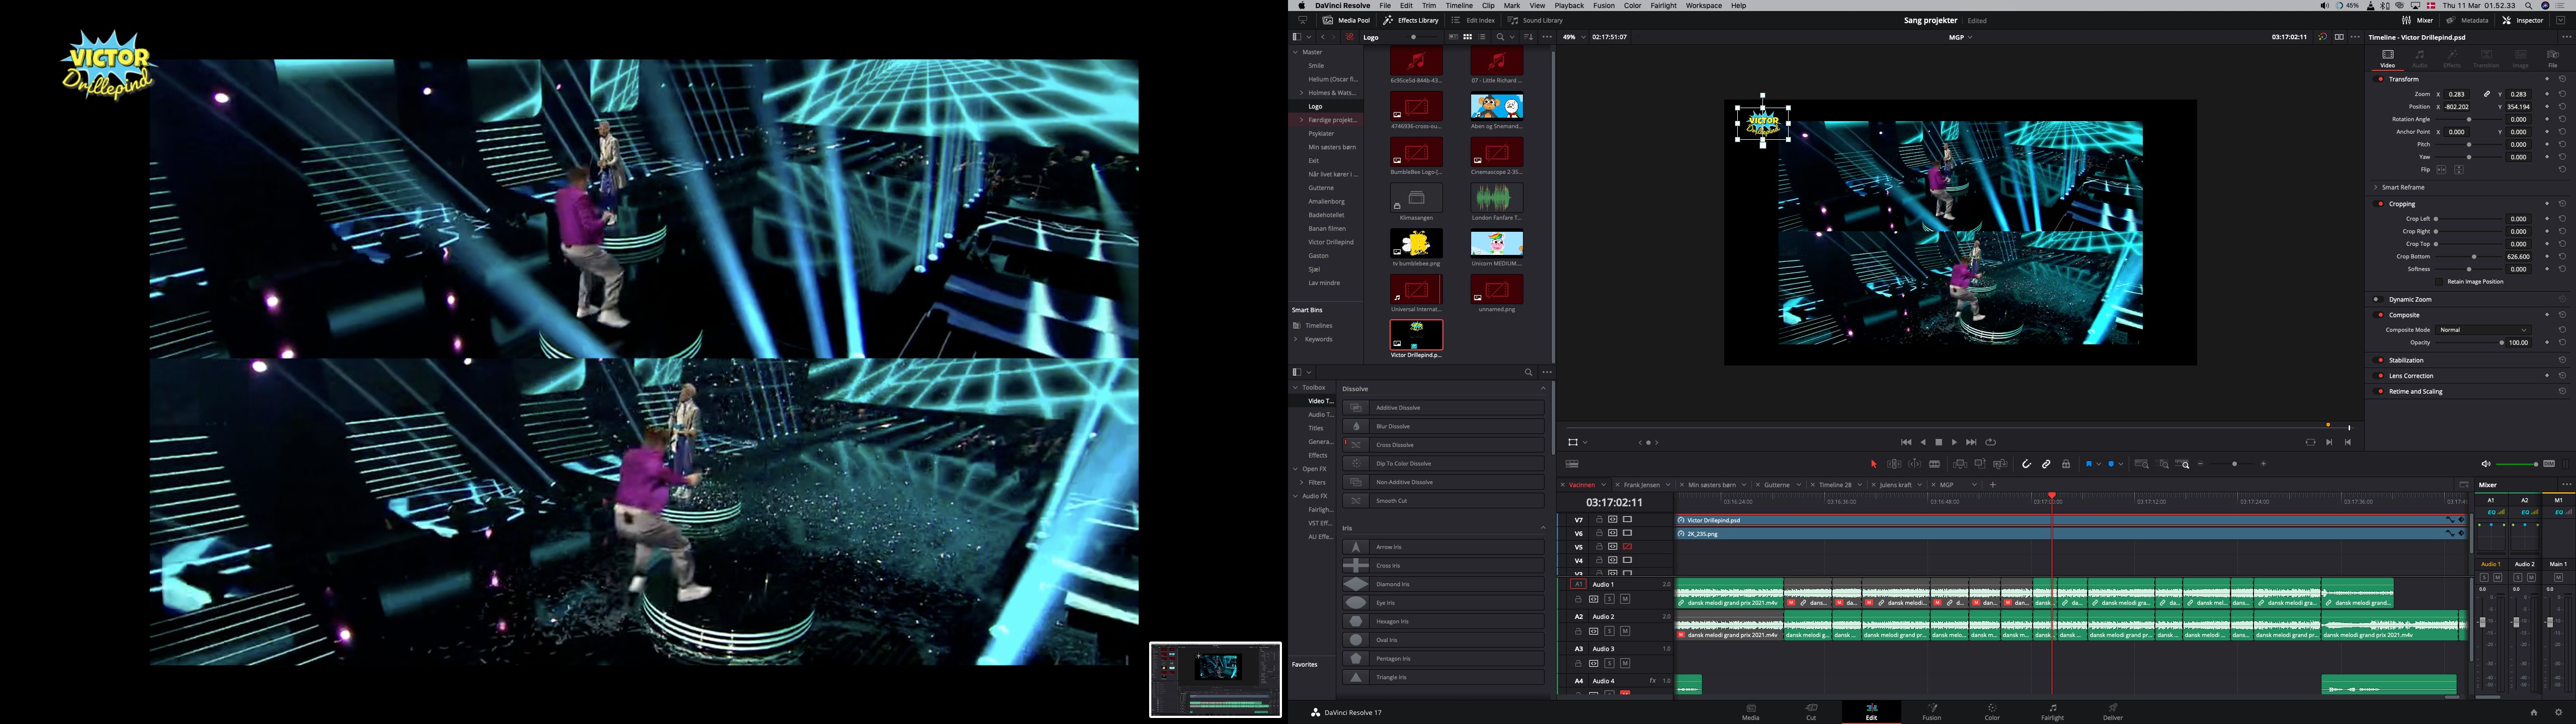Toggle linked selection chain icon
The width and height of the screenshot is (2576, 724).
click(2046, 464)
